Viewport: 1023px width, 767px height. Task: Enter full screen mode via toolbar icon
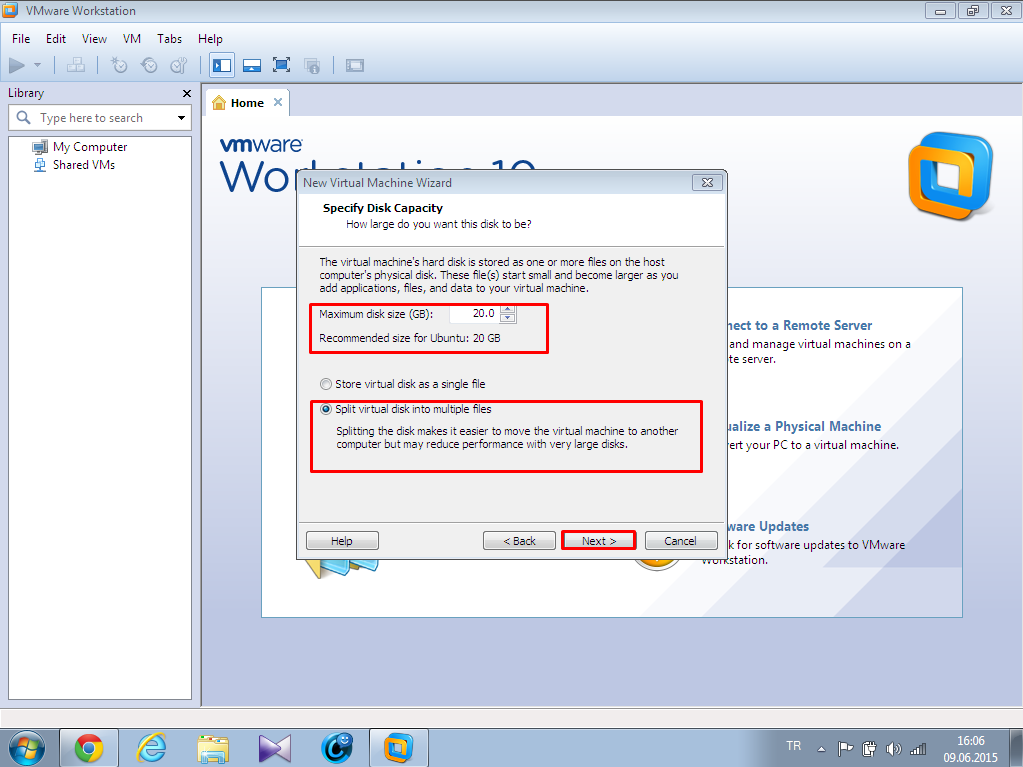[x=281, y=65]
